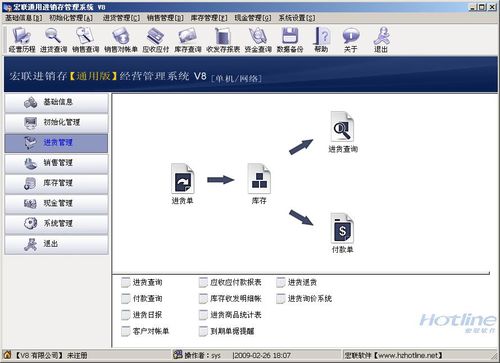Choose 基础信息 in the sidebar

[x=56, y=103]
